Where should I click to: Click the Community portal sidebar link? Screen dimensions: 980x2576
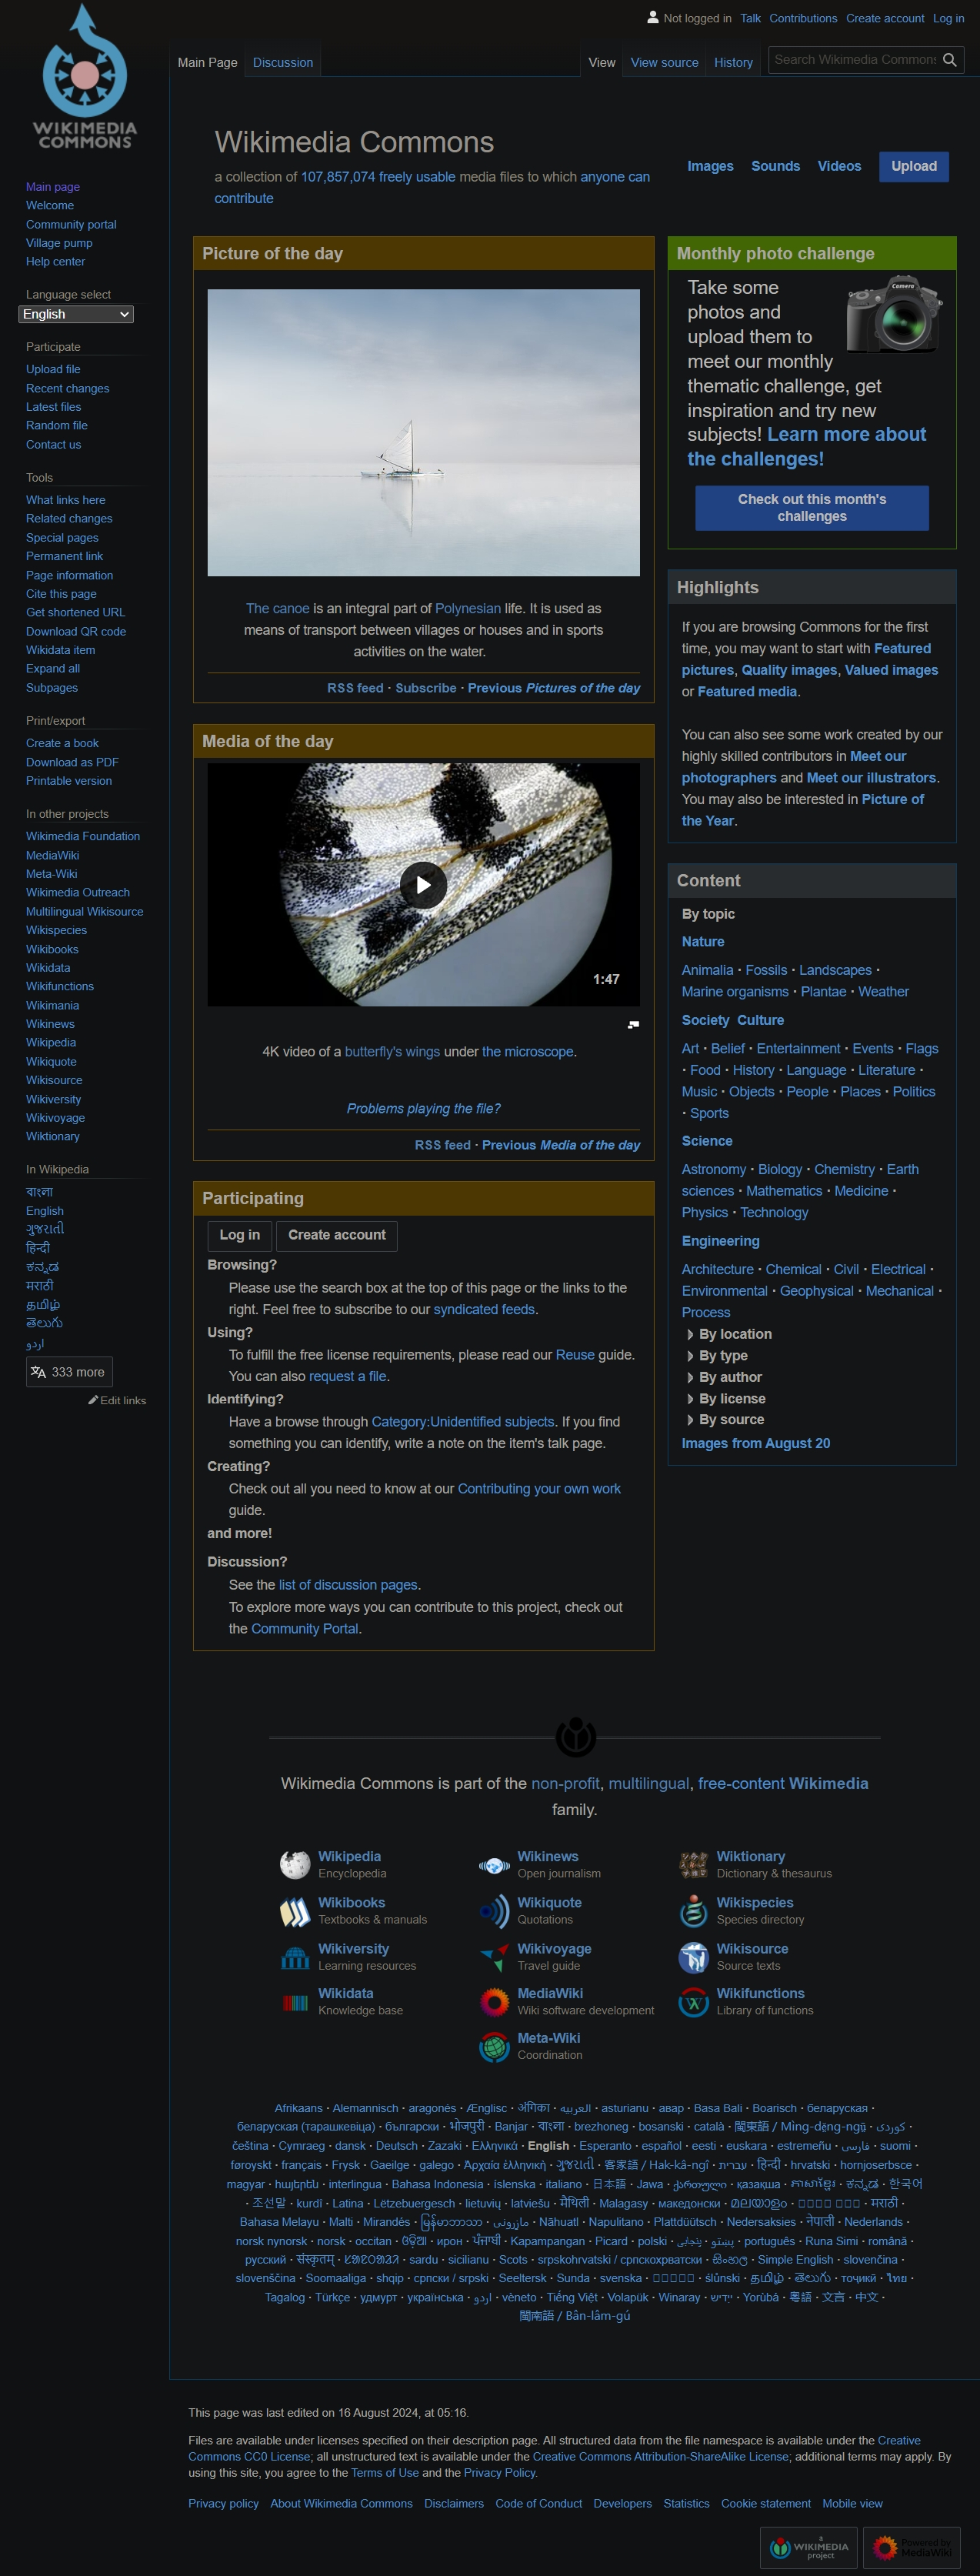point(71,224)
